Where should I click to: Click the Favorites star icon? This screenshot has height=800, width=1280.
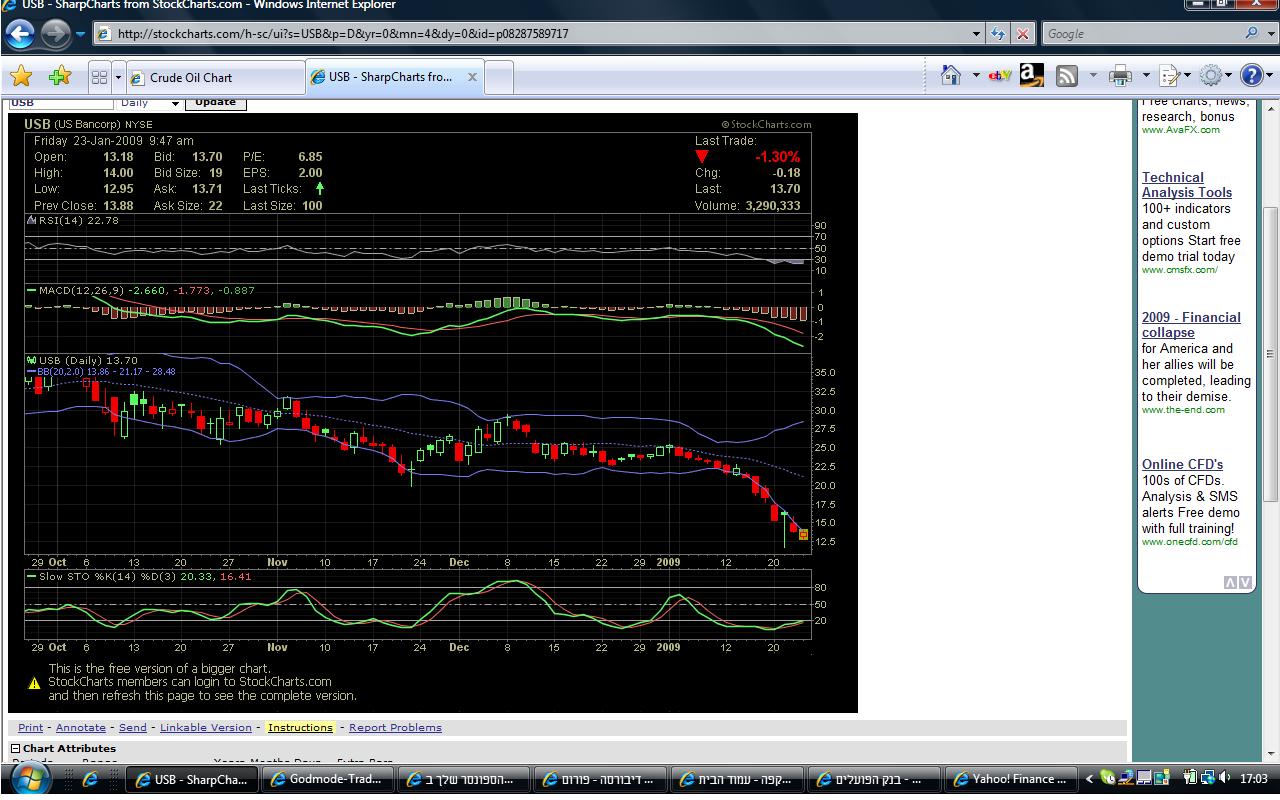click(21, 77)
